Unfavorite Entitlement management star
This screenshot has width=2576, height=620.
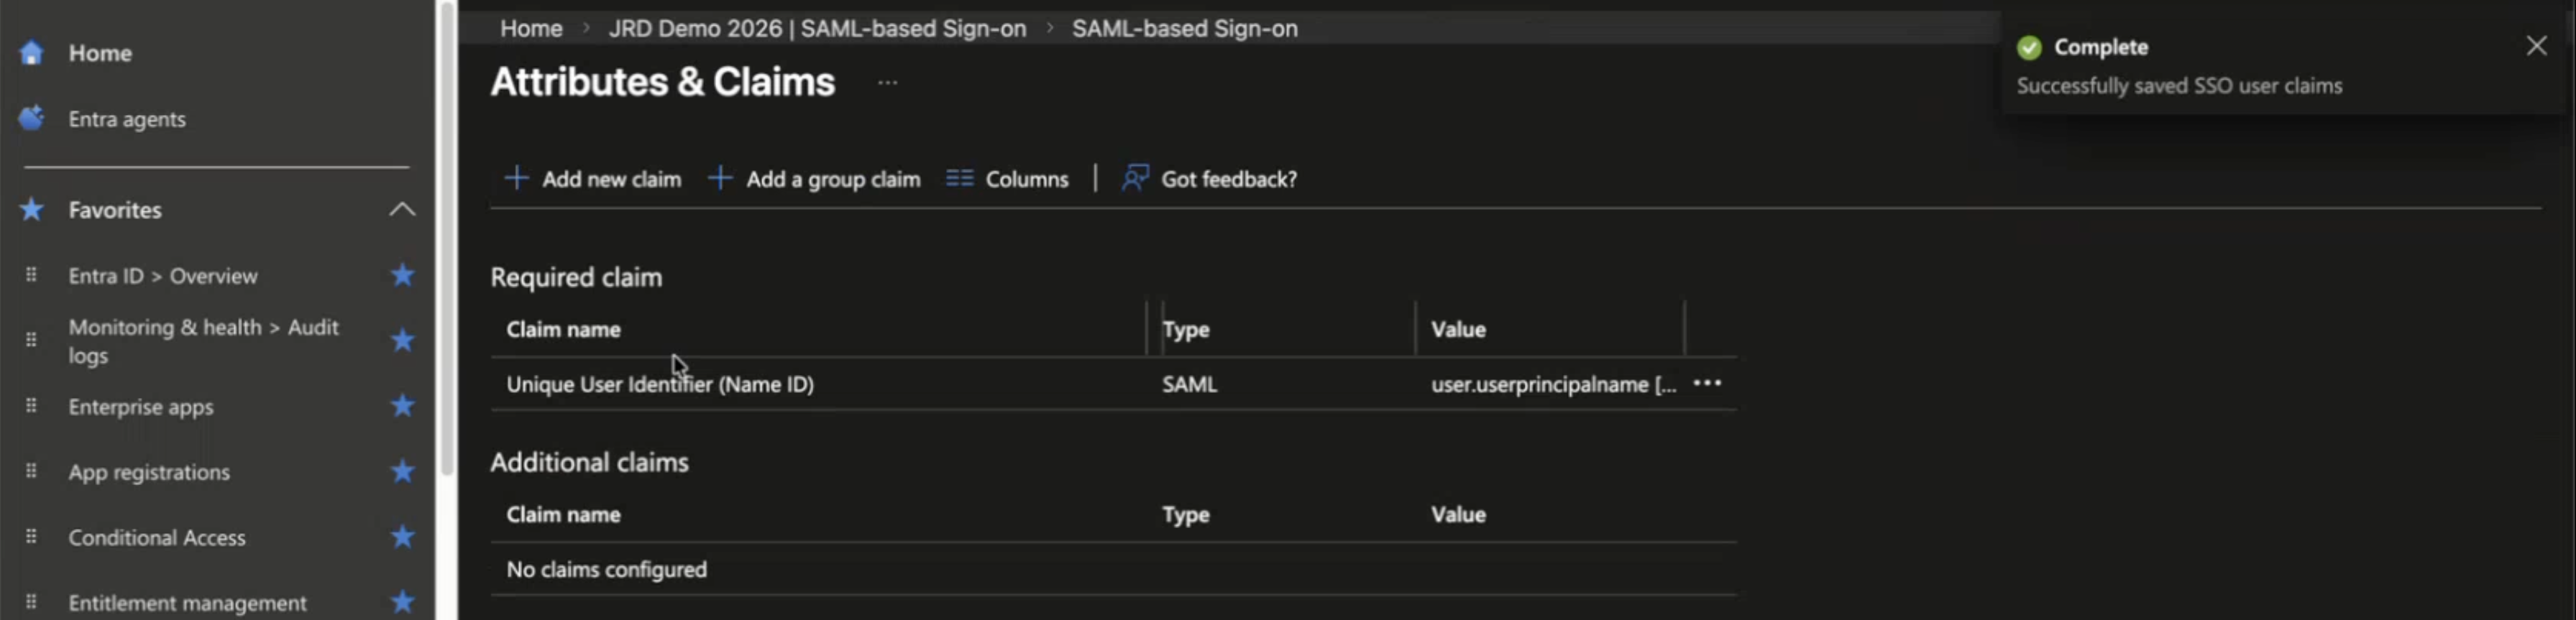click(402, 602)
